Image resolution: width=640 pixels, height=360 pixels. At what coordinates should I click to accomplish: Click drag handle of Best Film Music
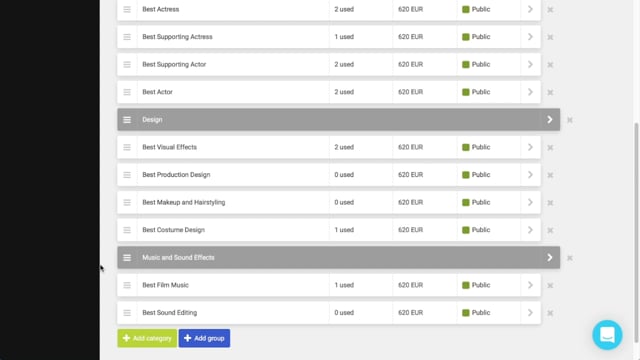click(127, 285)
